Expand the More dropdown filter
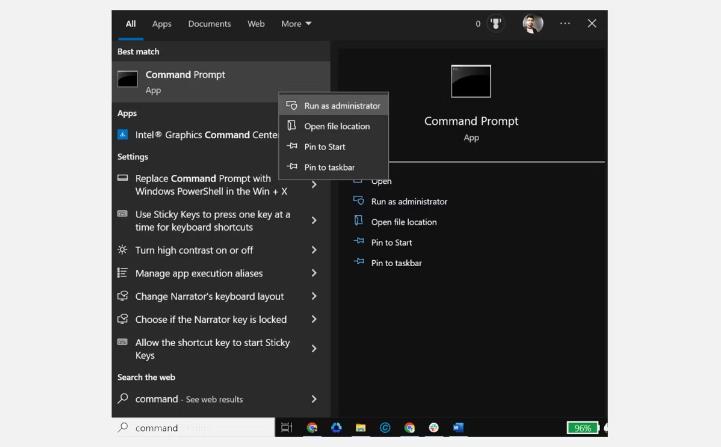This screenshot has height=447, width=721. click(296, 24)
